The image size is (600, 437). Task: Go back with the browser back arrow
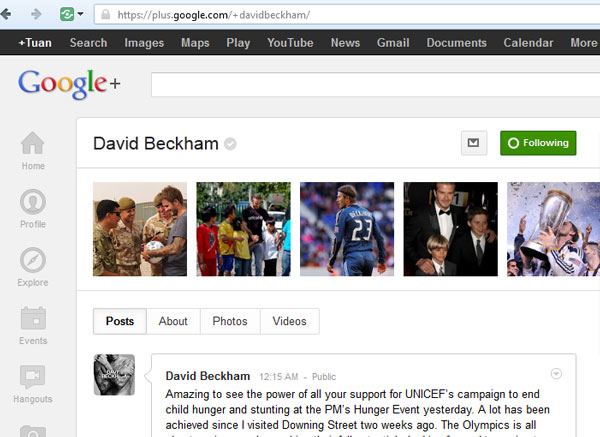(5, 14)
